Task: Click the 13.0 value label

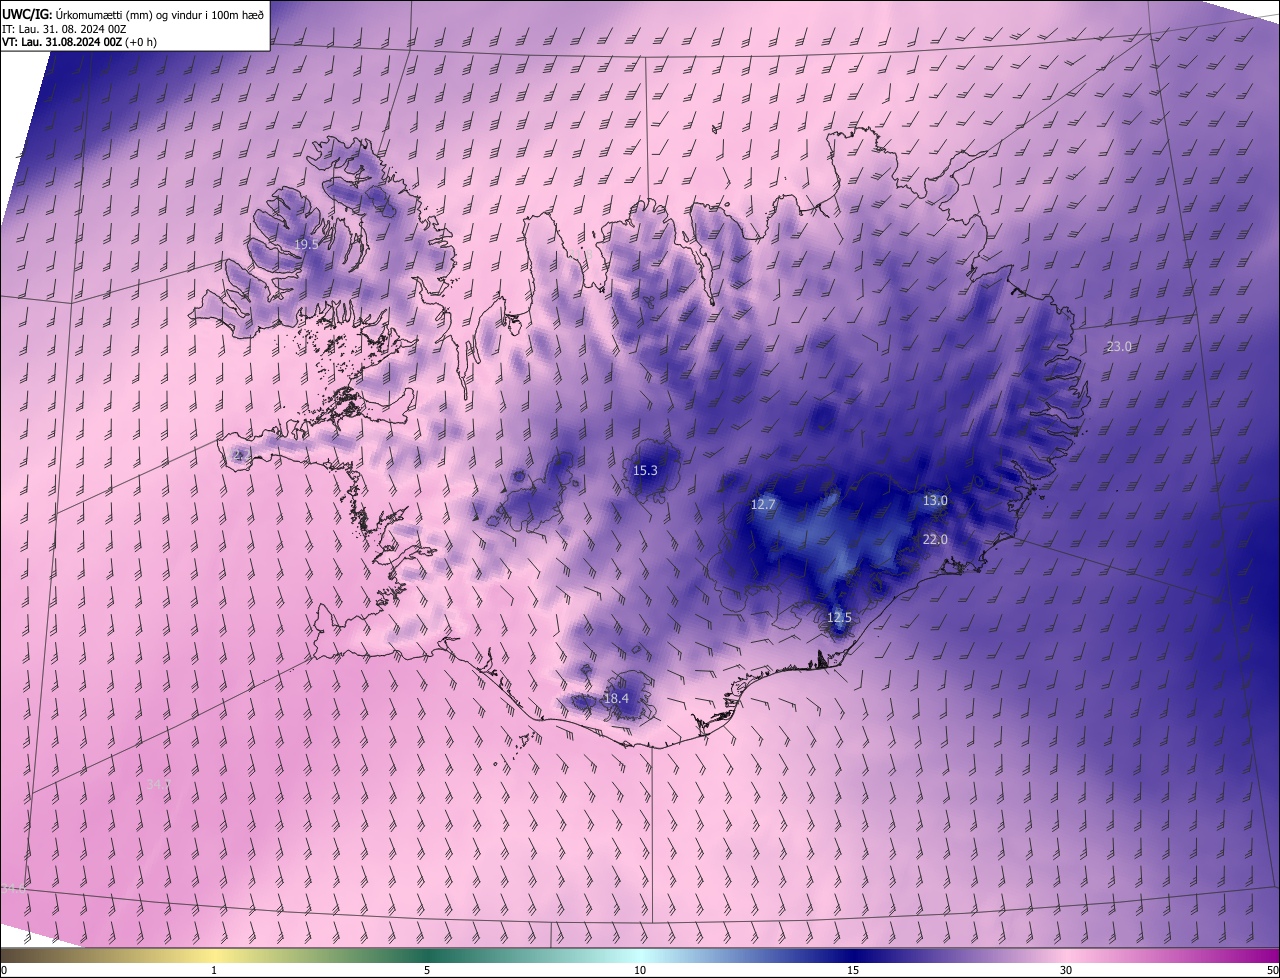Action: coord(935,501)
